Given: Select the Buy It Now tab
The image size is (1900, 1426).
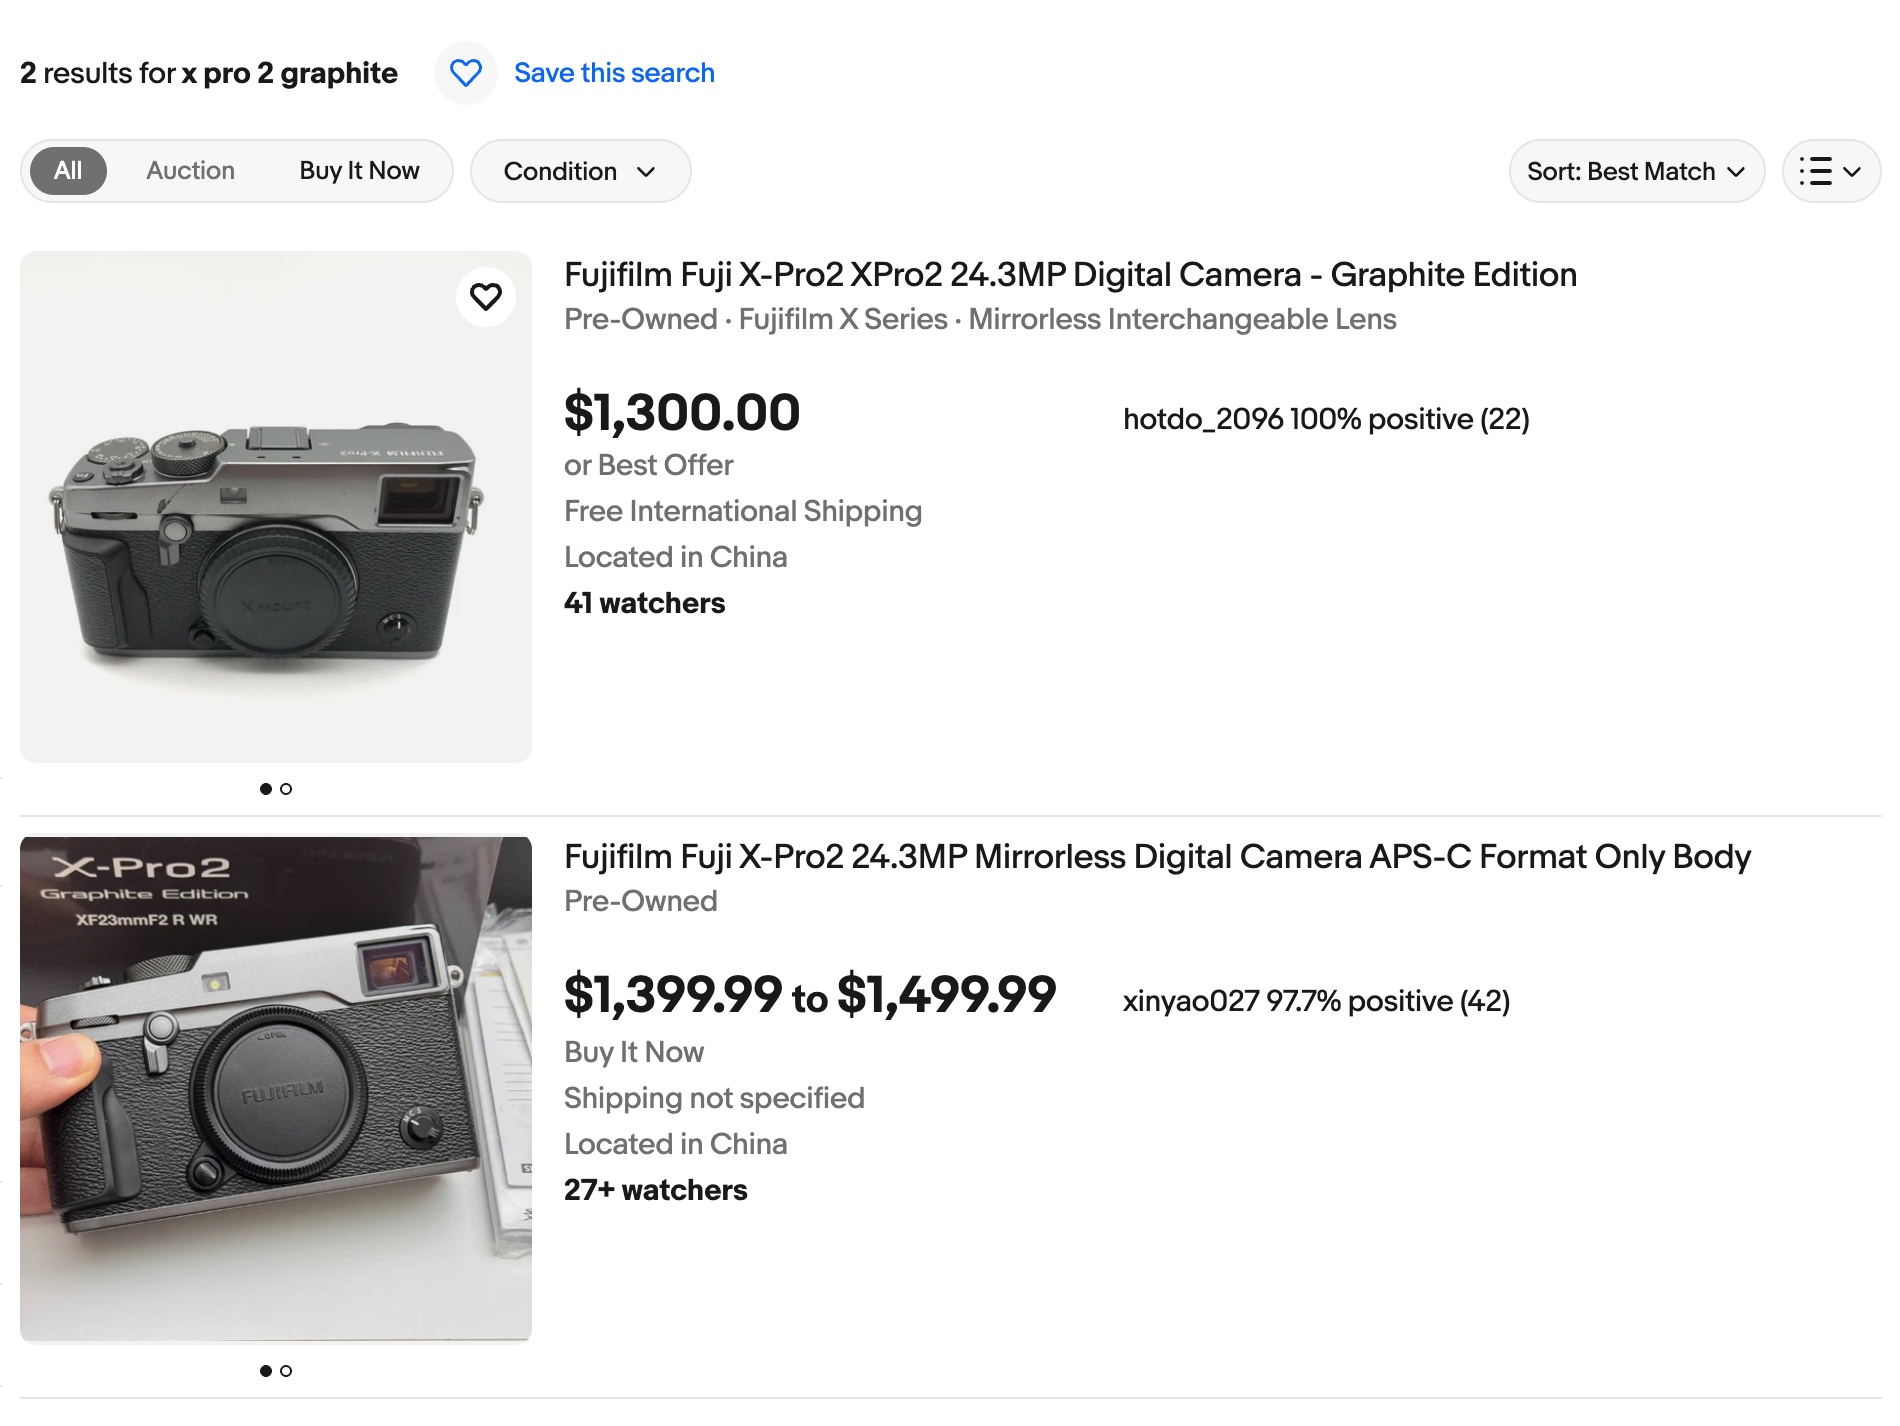Looking at the screenshot, I should click(x=360, y=171).
